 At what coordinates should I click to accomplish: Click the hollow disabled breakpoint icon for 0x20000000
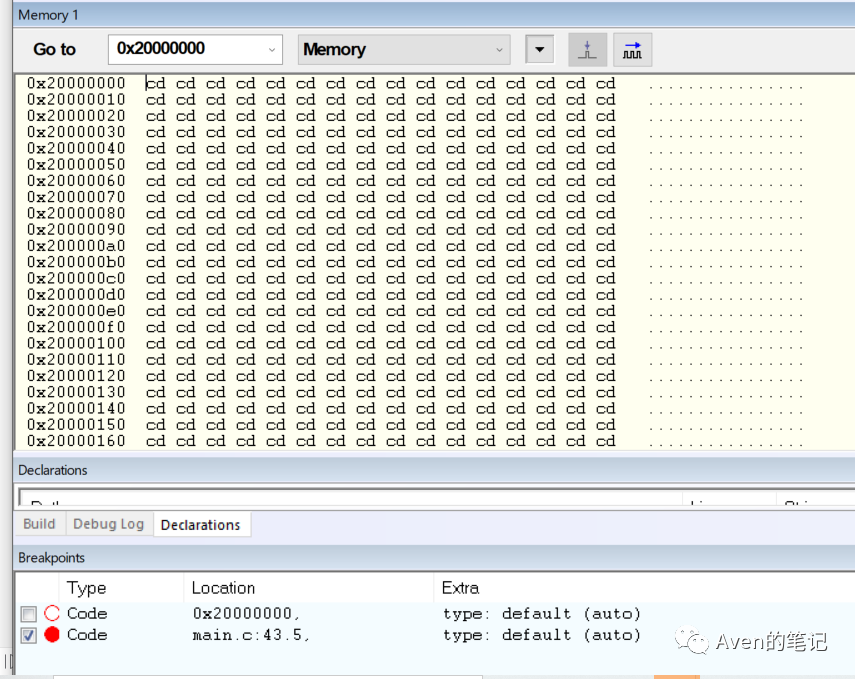click(x=52, y=613)
